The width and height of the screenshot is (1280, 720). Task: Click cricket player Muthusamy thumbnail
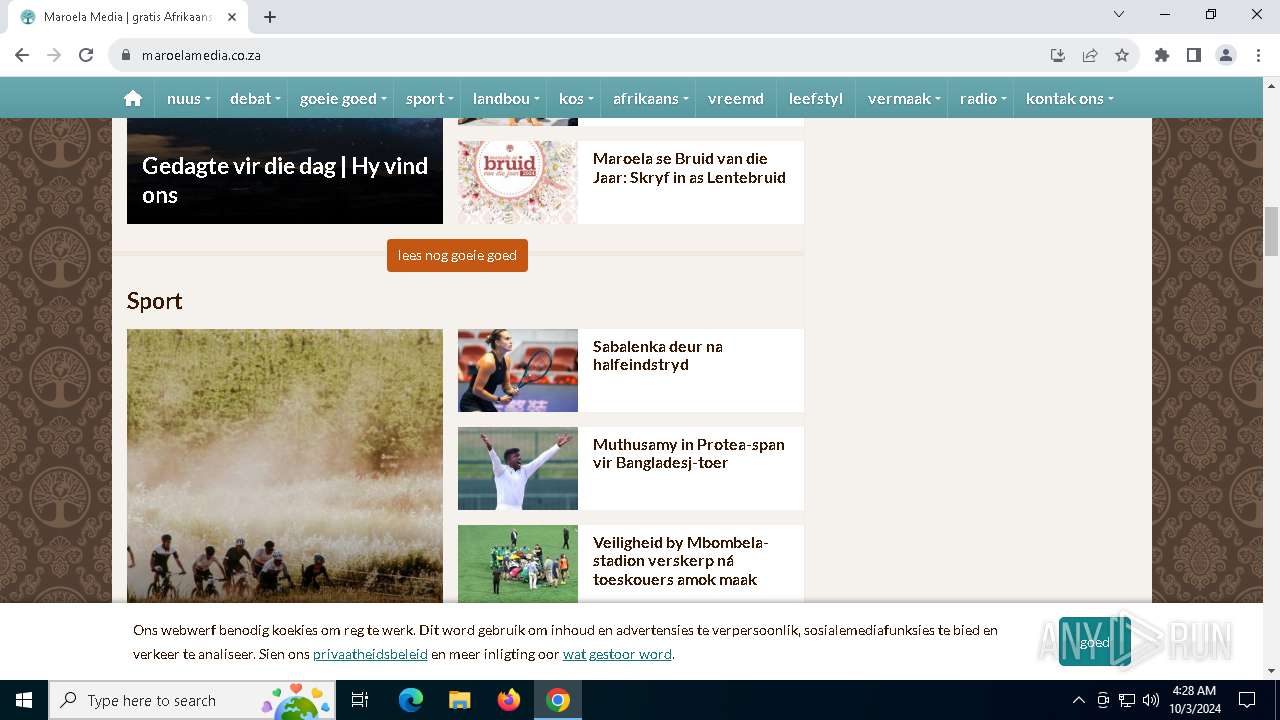tap(518, 468)
